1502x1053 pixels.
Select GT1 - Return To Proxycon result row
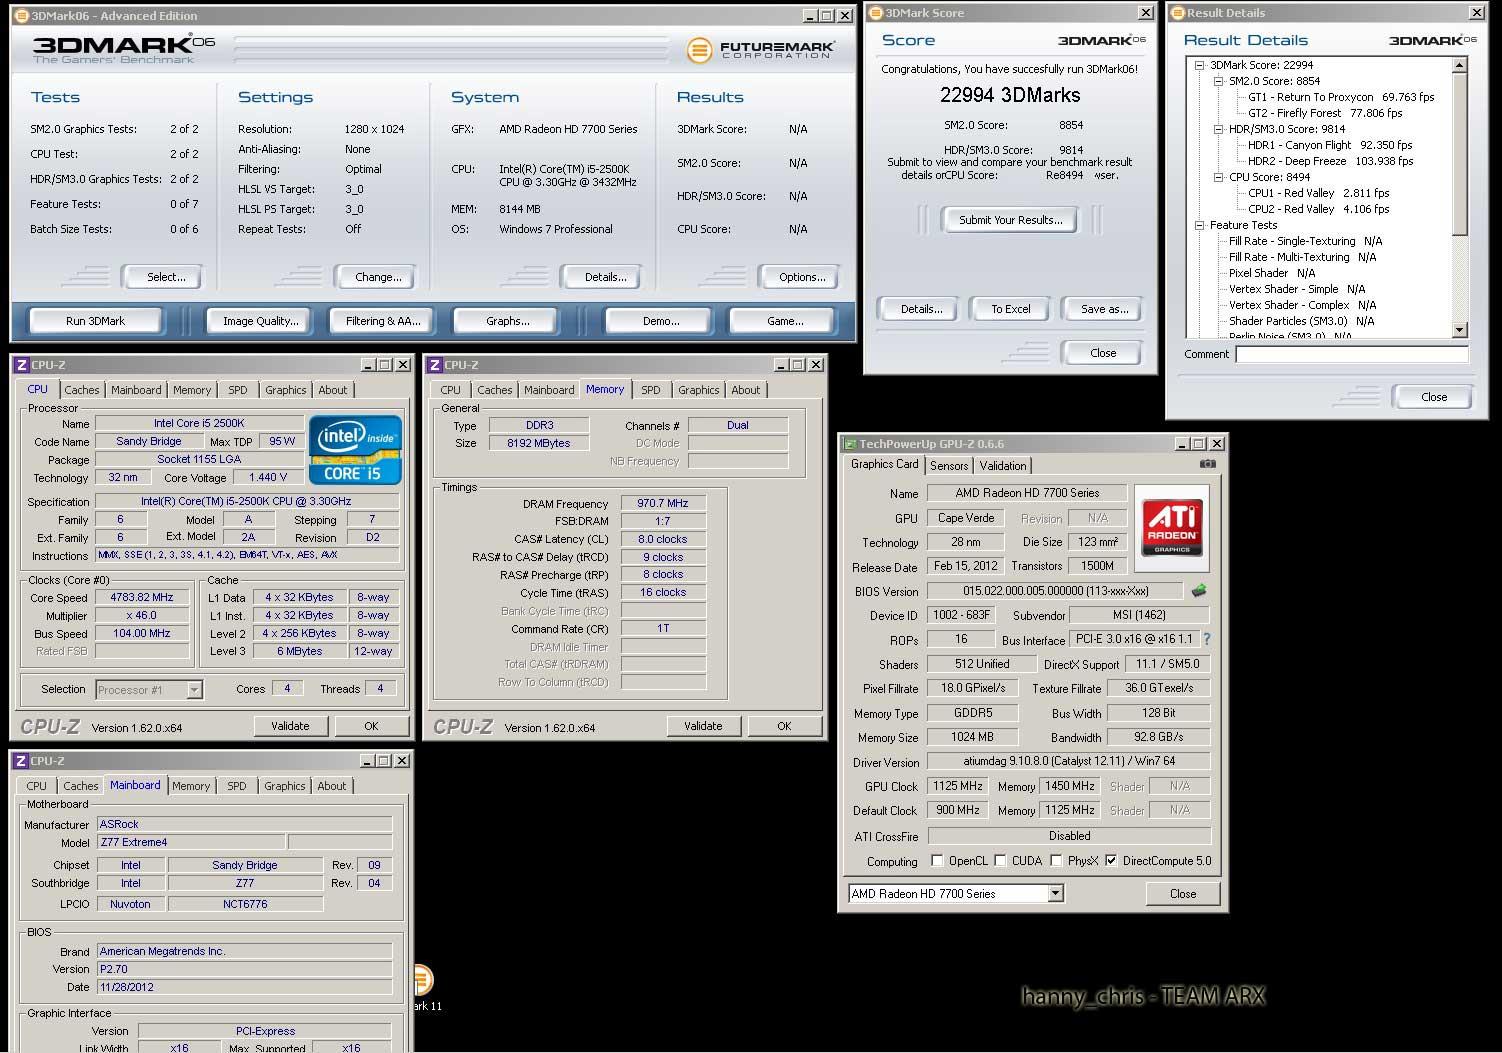pyautogui.click(x=1341, y=97)
